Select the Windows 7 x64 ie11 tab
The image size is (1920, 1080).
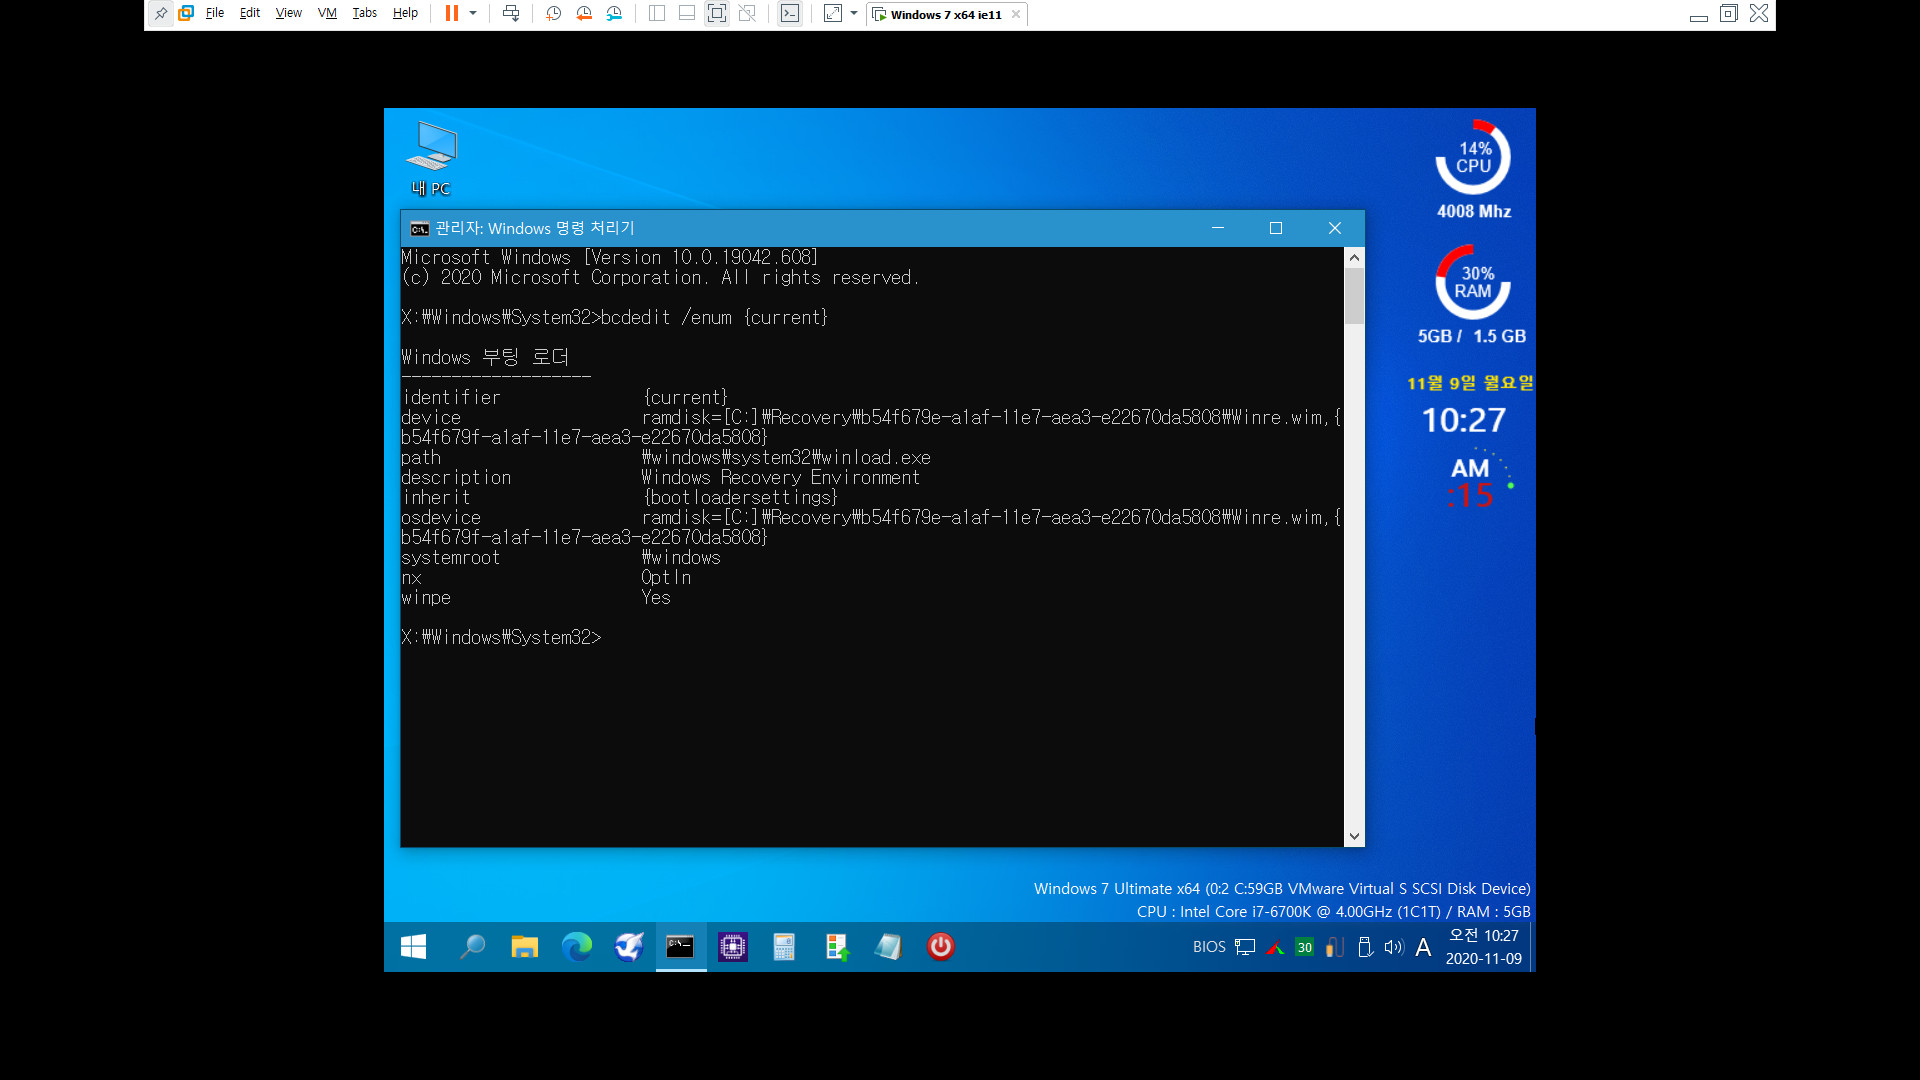pyautogui.click(x=945, y=15)
